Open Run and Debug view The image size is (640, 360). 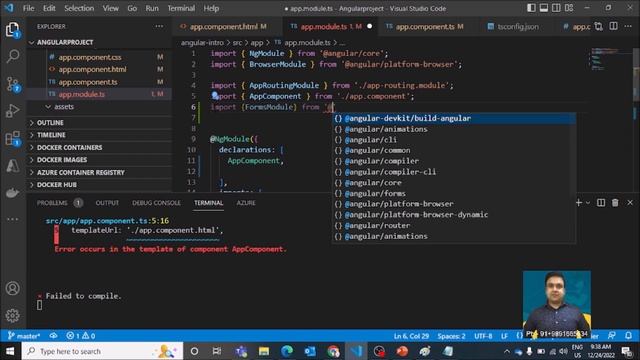(13, 111)
